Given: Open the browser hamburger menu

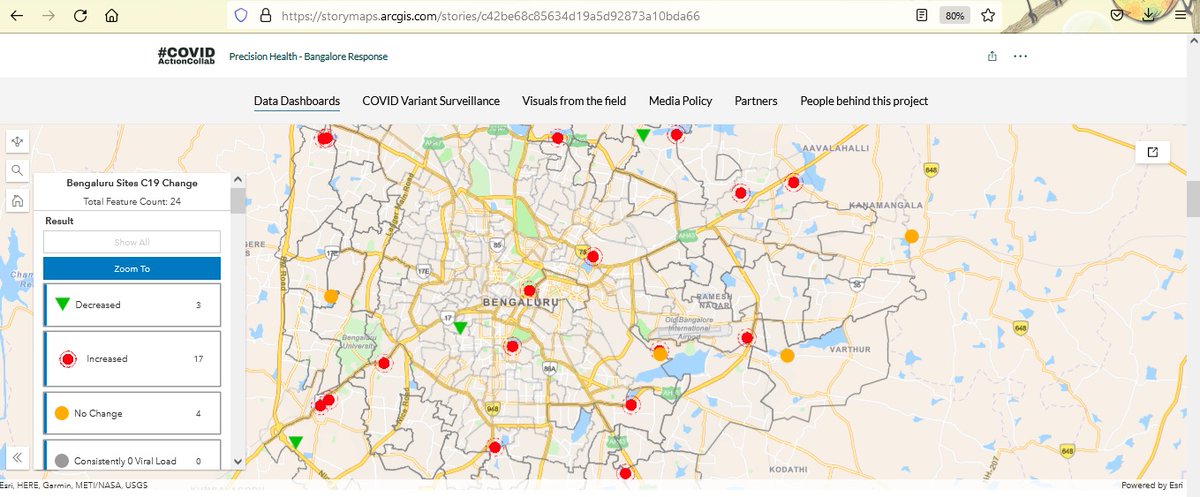Looking at the screenshot, I should (1182, 16).
